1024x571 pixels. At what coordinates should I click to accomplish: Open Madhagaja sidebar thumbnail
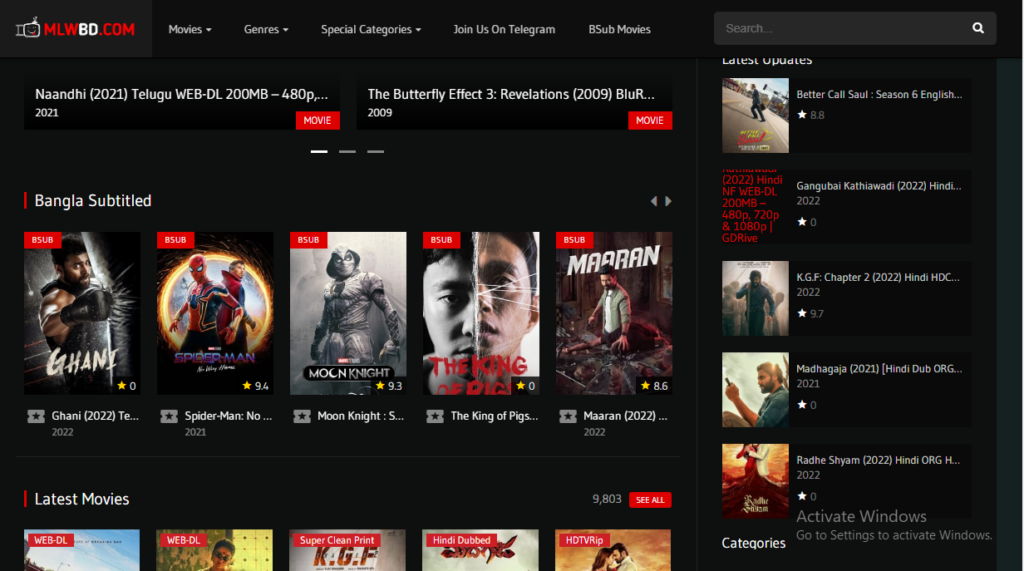tap(756, 390)
